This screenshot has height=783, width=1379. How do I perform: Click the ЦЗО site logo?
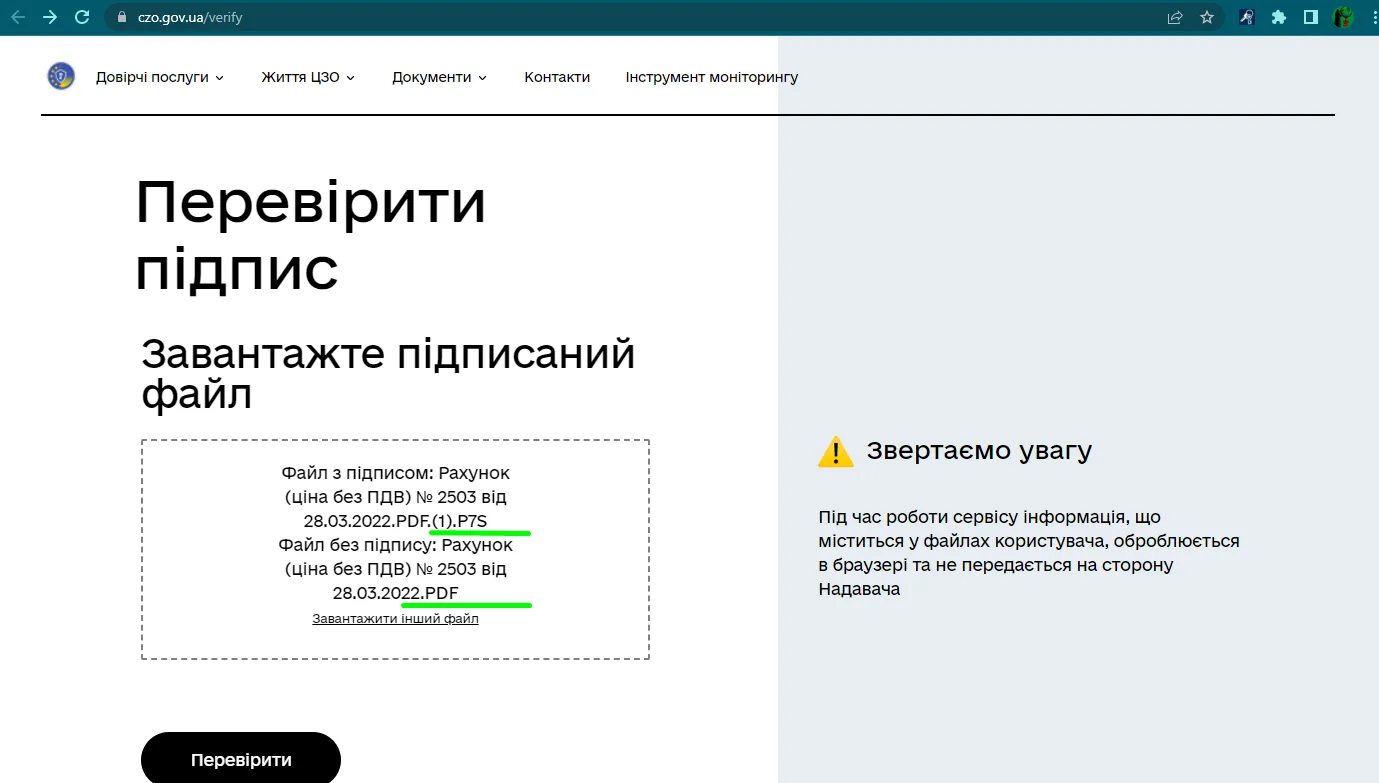pyautogui.click(x=61, y=76)
